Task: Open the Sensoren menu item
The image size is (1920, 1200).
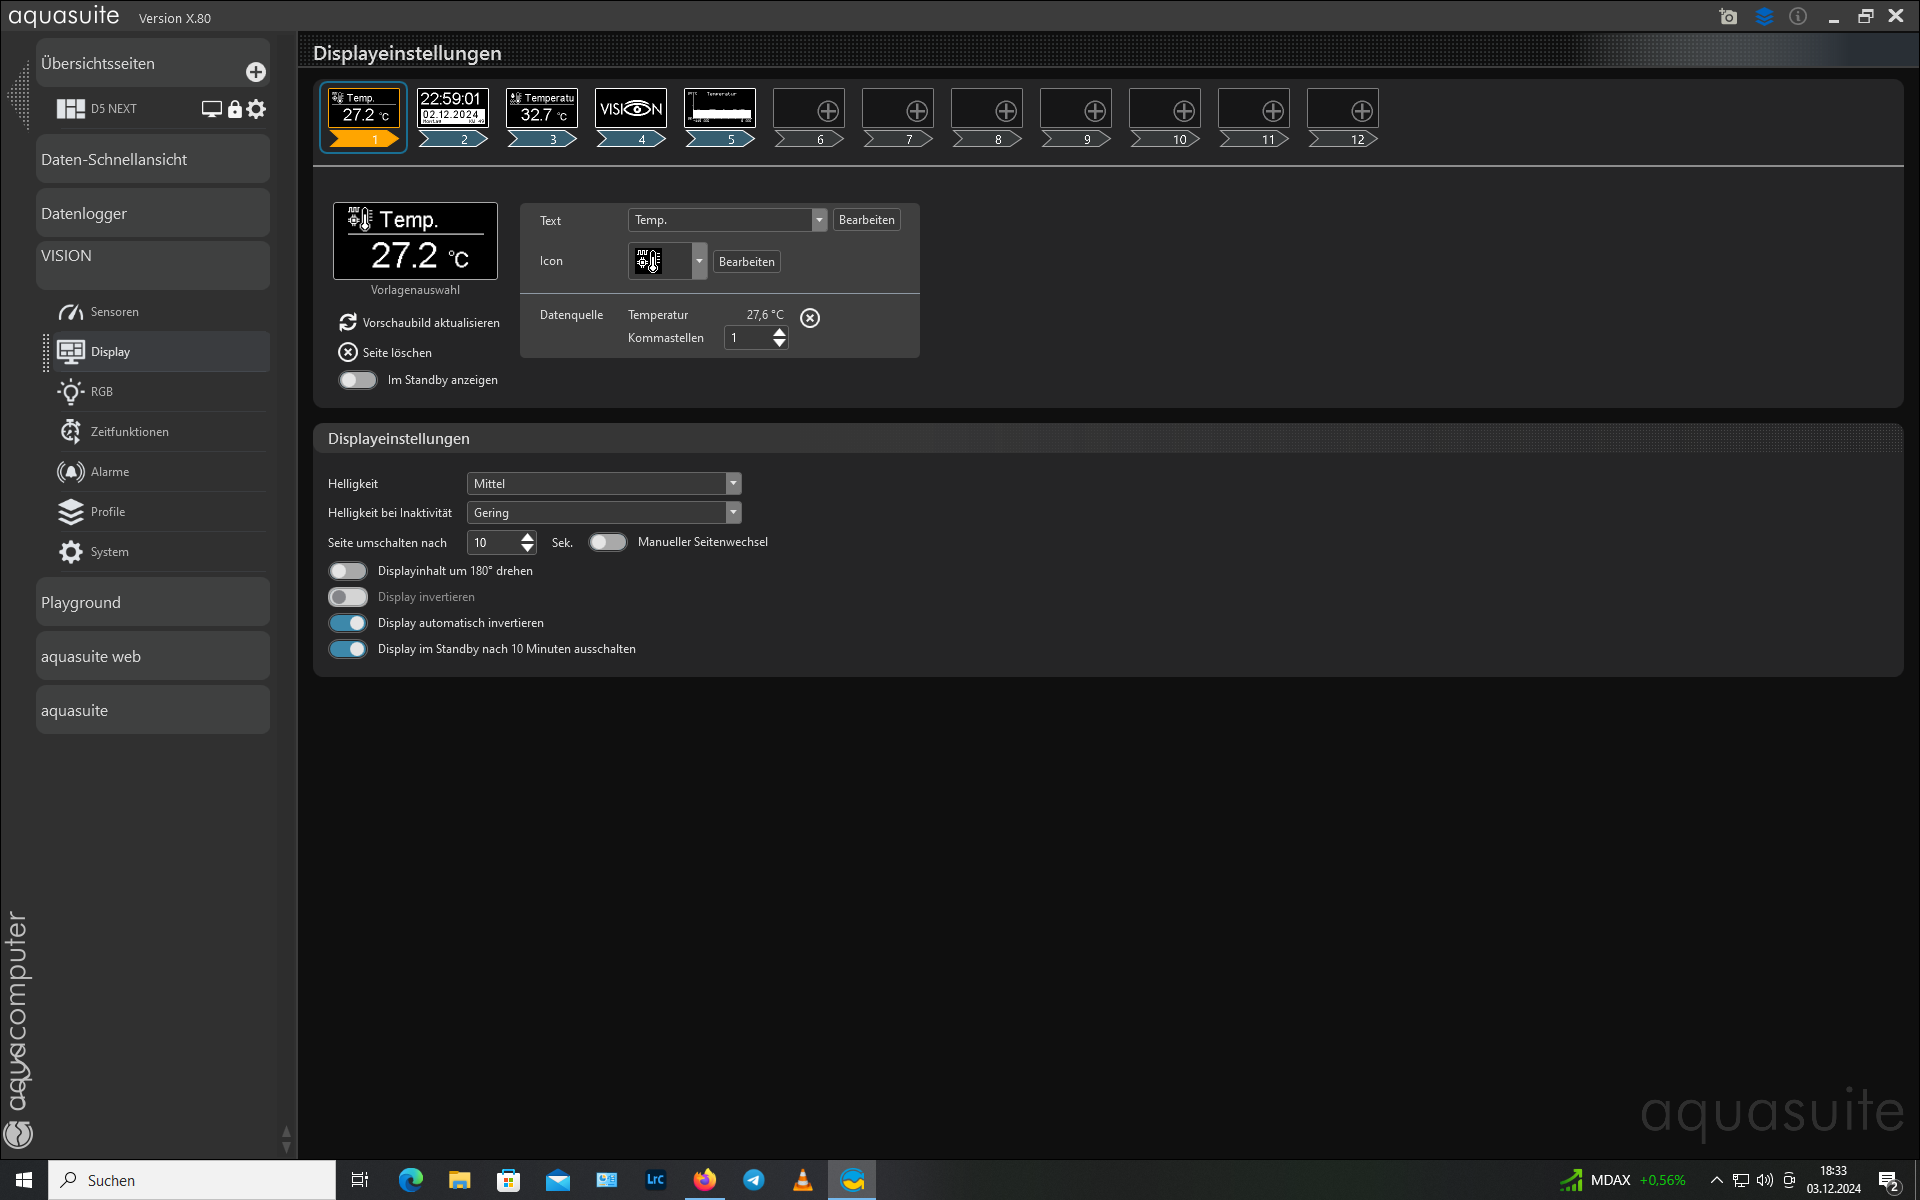Action: (x=114, y=312)
